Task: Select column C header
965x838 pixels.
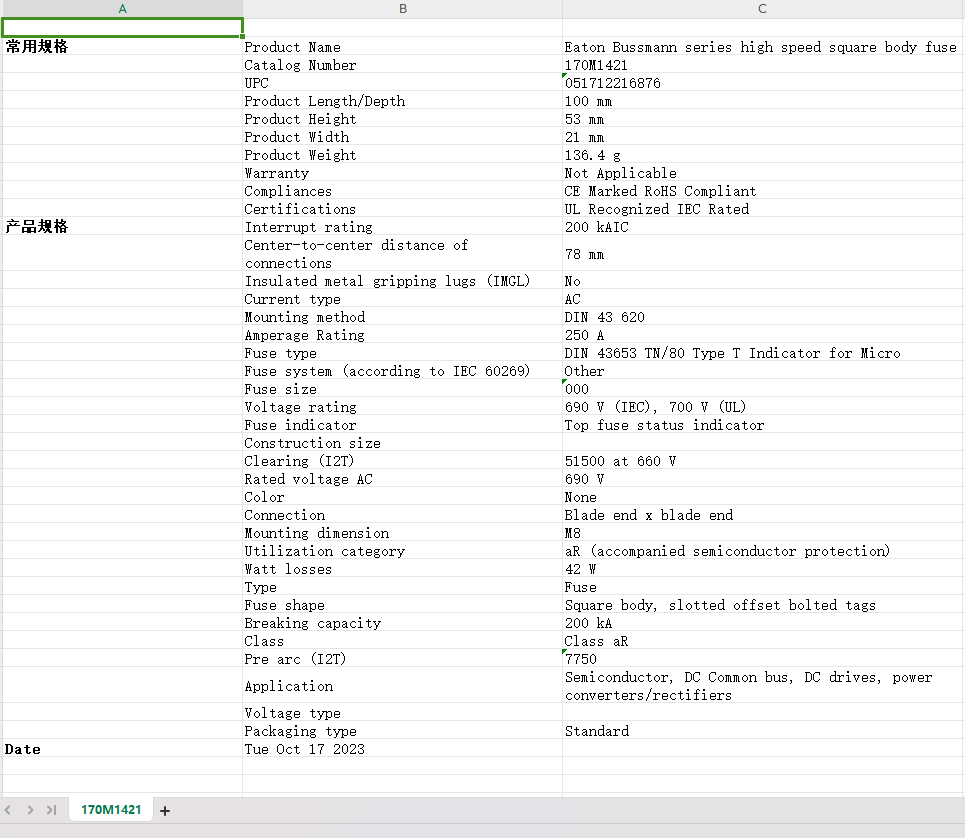Action: point(763,9)
